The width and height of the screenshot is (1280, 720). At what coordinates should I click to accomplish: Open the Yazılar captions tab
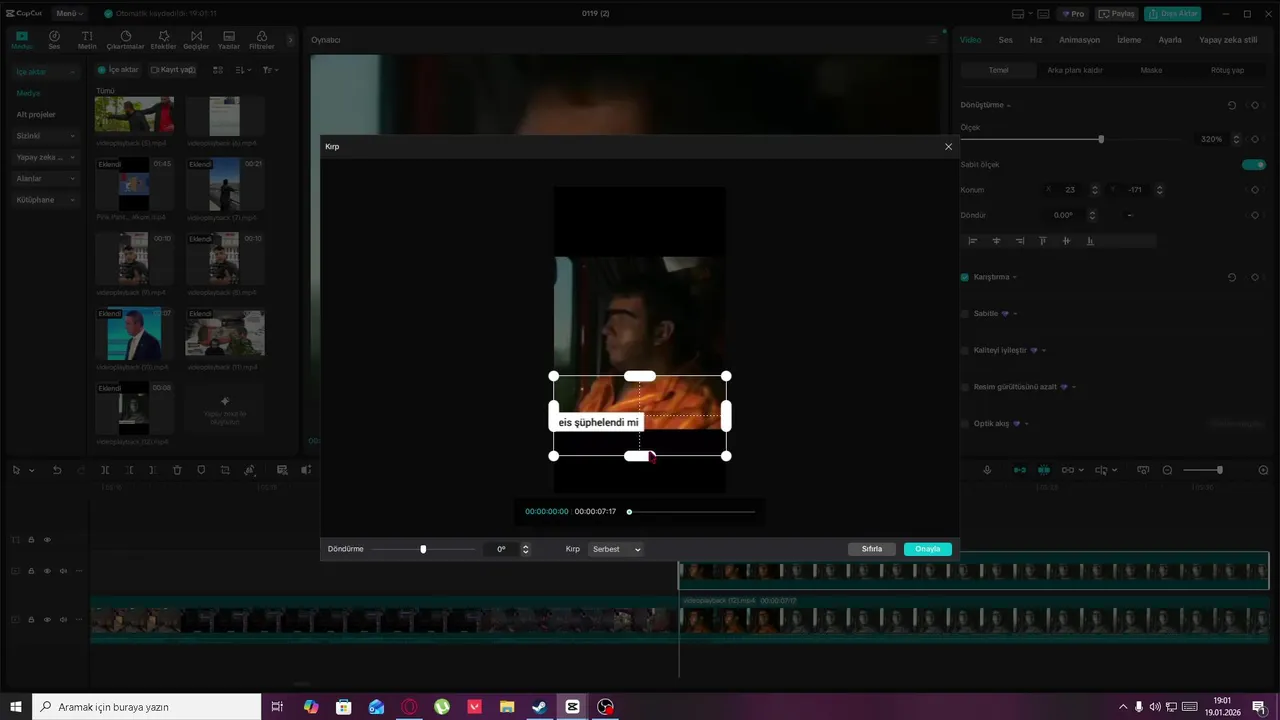pos(229,40)
